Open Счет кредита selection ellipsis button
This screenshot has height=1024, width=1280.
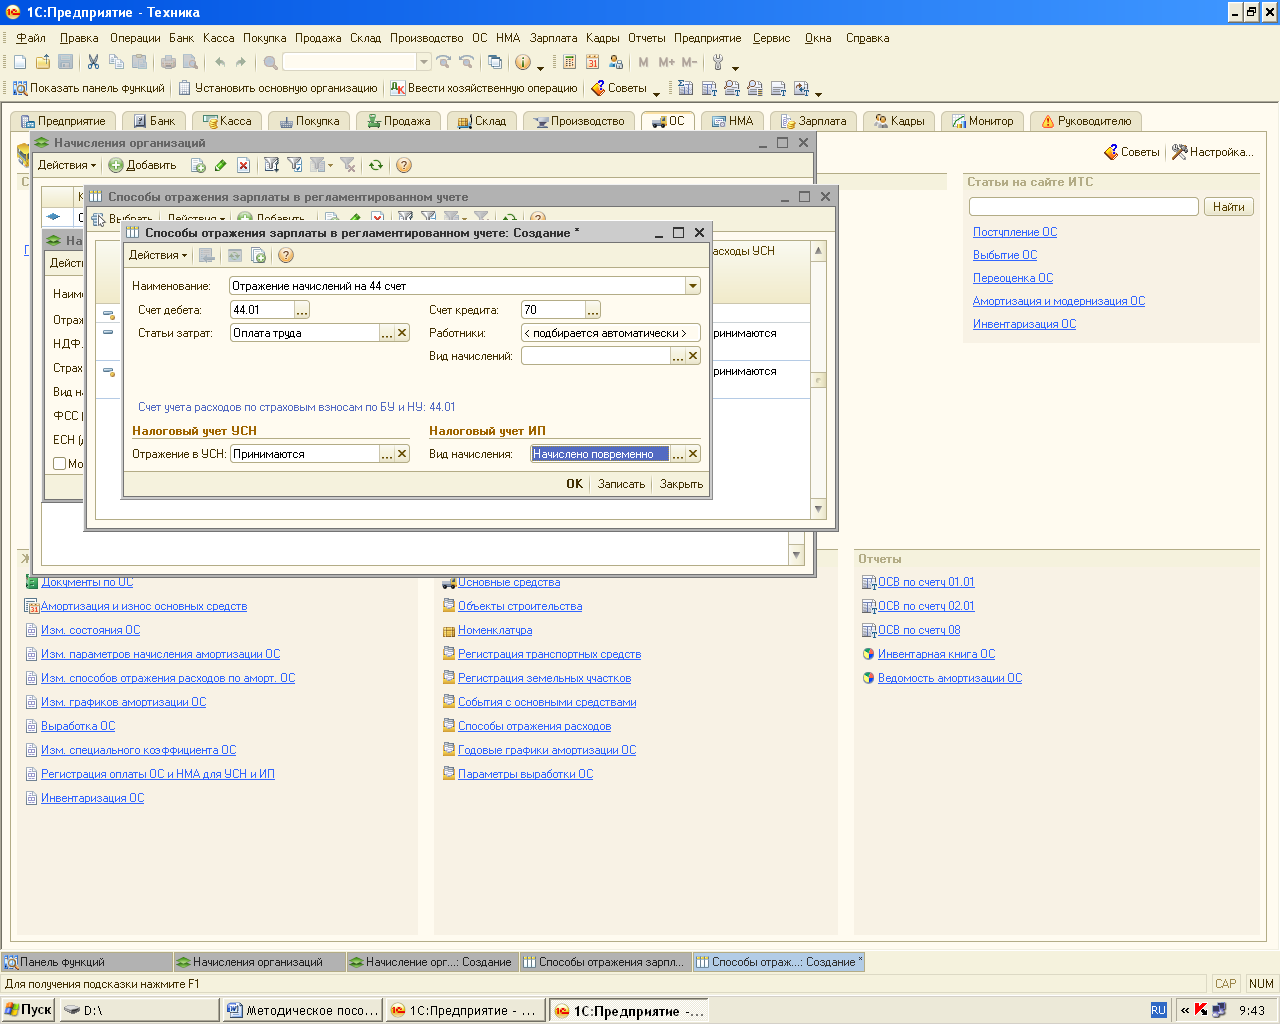593,310
